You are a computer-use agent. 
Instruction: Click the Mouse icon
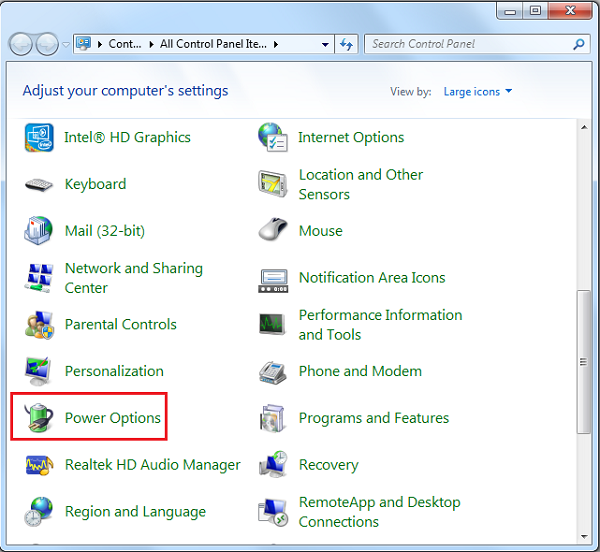coord(273,231)
